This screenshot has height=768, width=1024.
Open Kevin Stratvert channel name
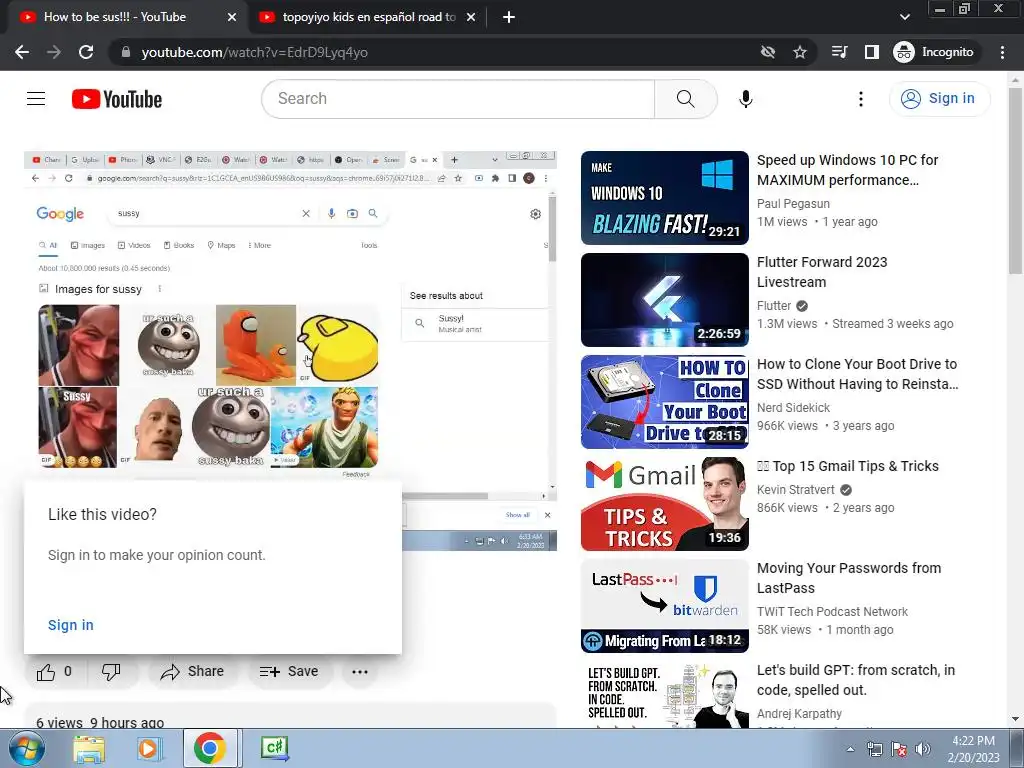[795, 490]
